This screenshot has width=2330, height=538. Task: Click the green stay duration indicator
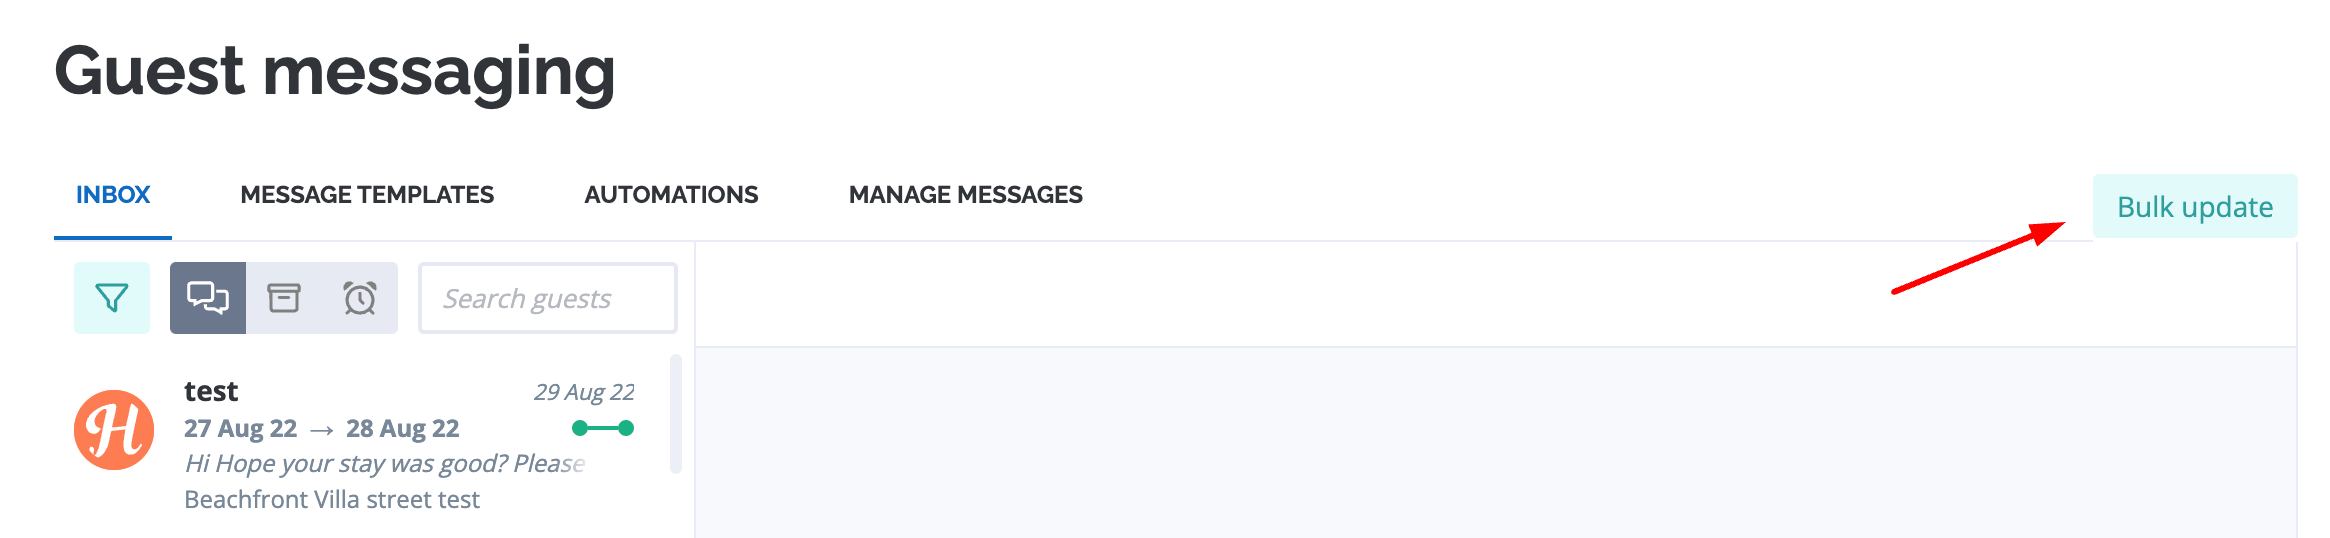pyautogui.click(x=603, y=428)
